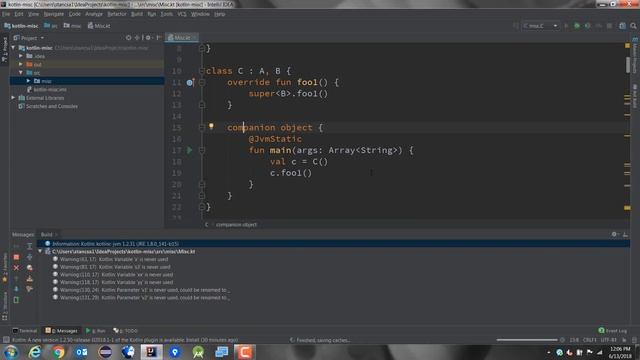Click the Project panel settings gear icon

(x=149, y=38)
